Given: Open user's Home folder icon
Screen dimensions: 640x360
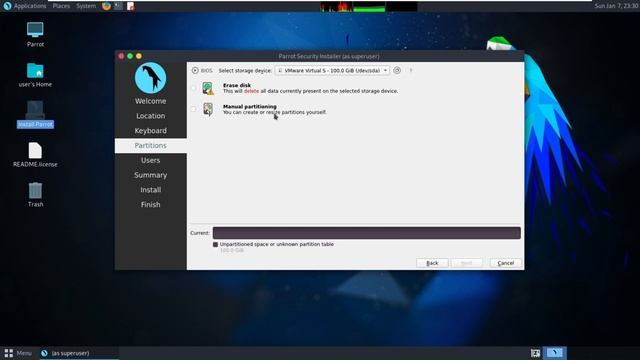Looking at the screenshot, I should click(x=35, y=75).
